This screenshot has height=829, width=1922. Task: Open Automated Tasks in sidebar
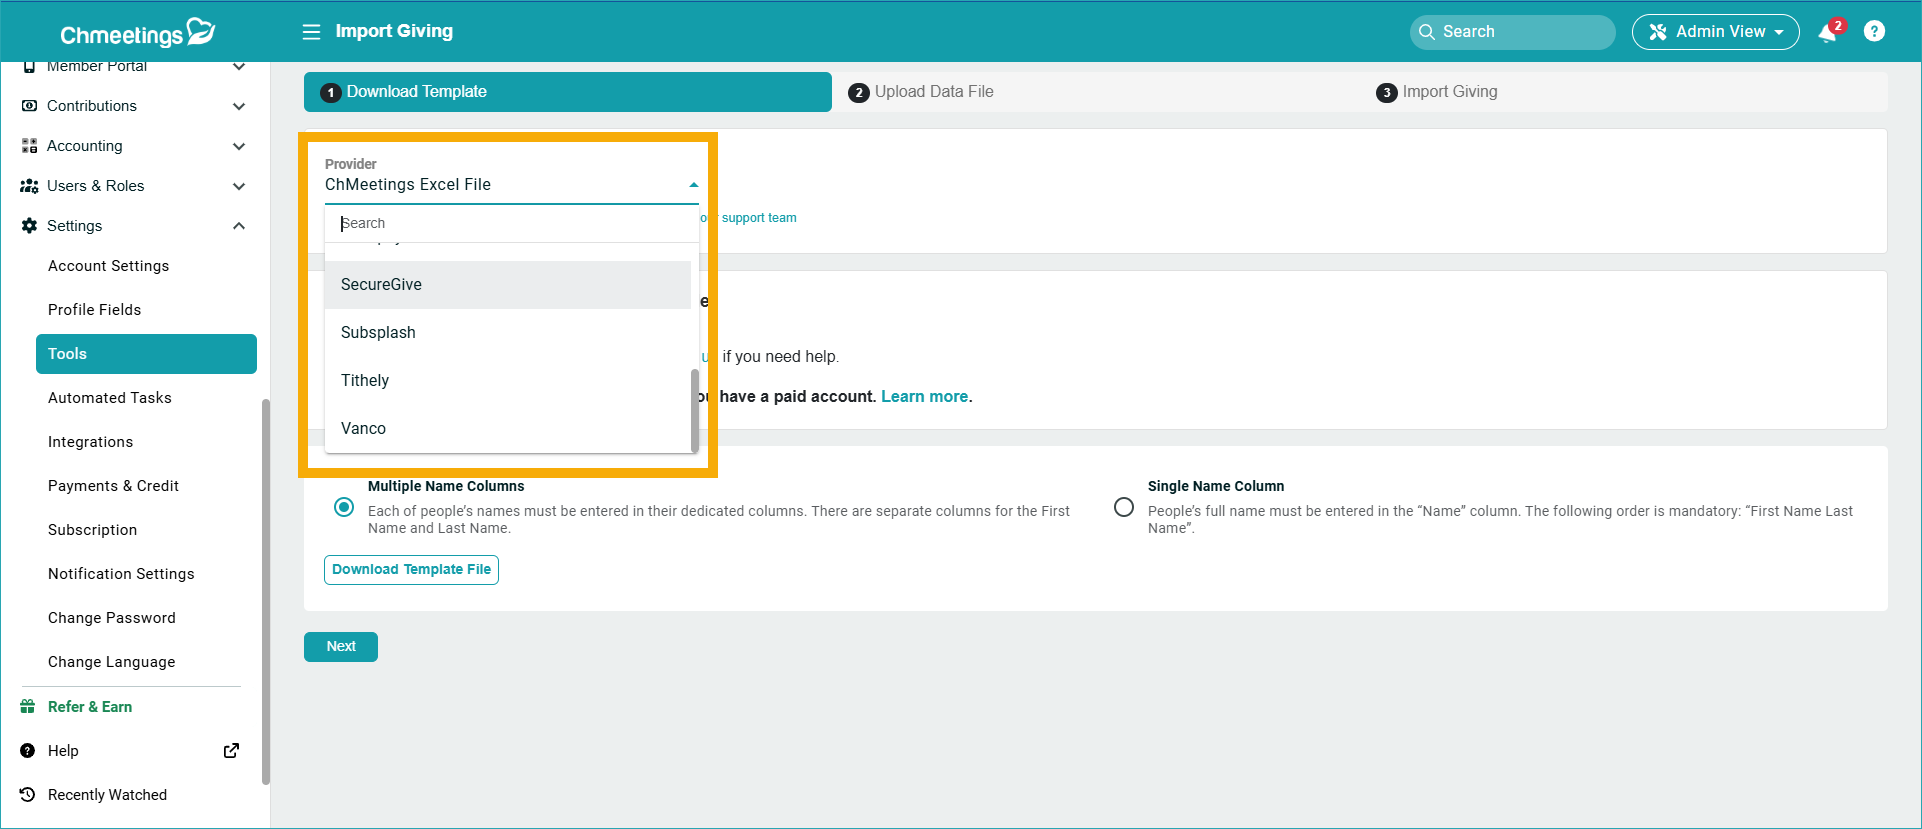[x=110, y=398]
